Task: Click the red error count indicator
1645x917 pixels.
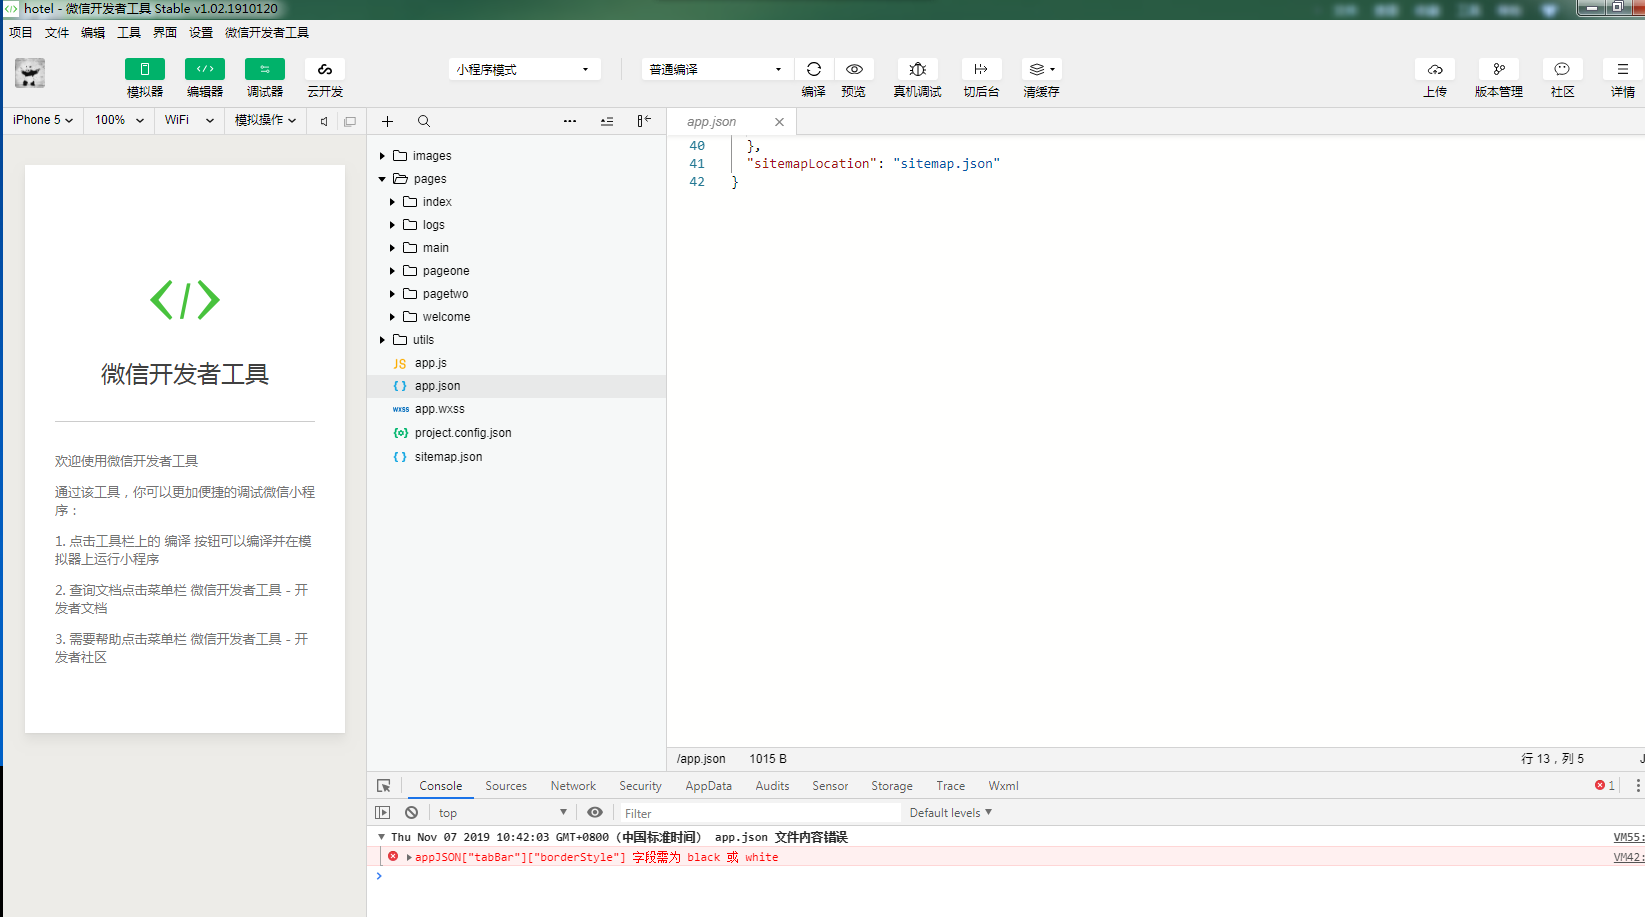Action: pos(1605,786)
